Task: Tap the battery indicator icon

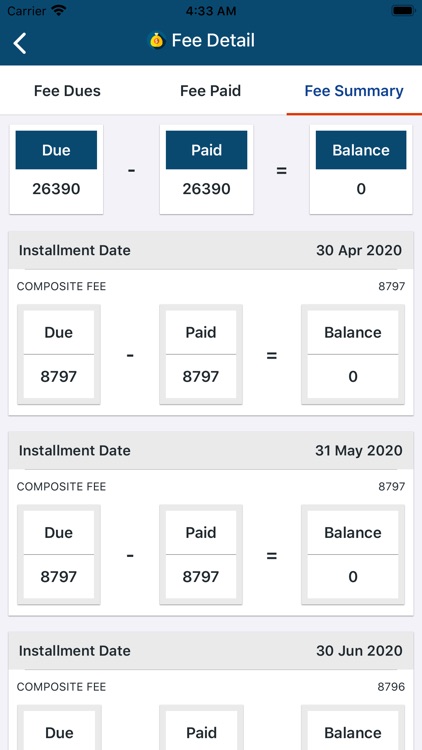Action: click(402, 11)
